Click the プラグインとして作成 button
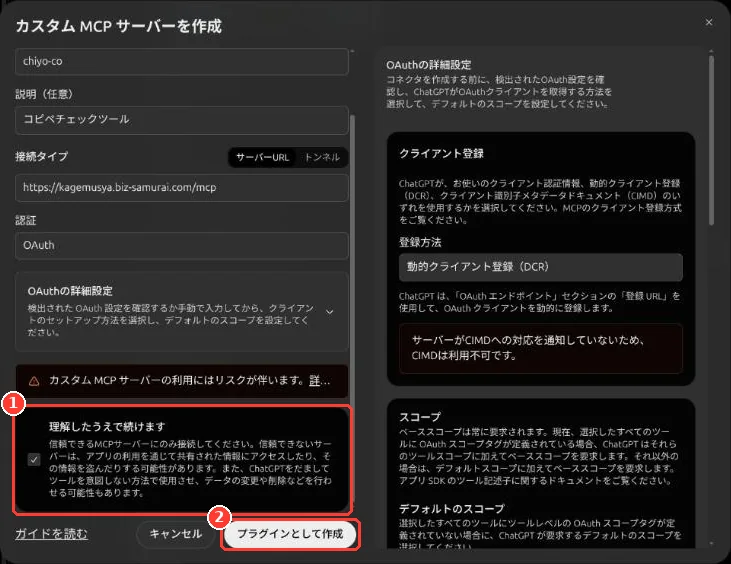Image resolution: width=731 pixels, height=564 pixels. (290, 534)
